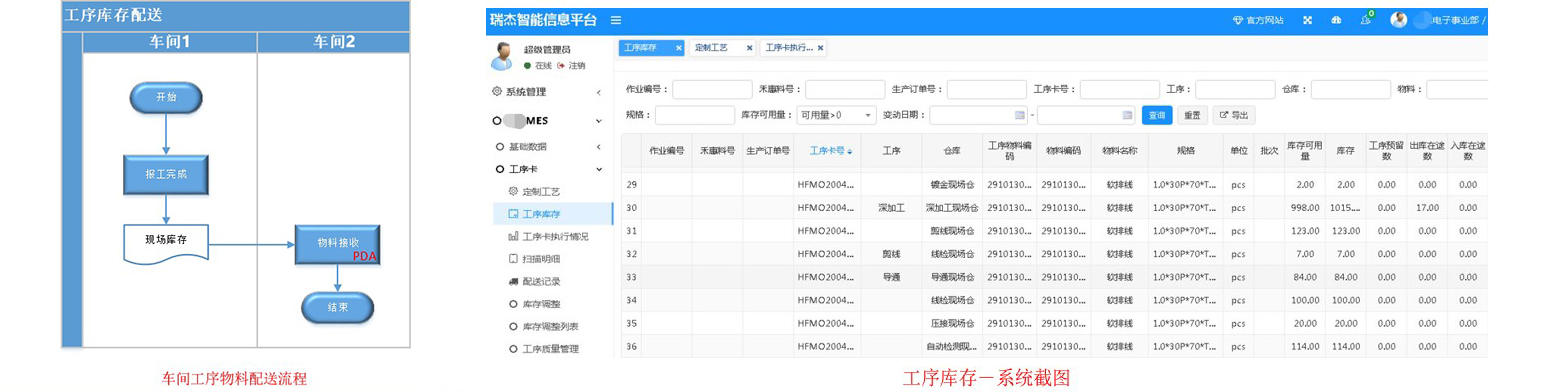
Task: Close the 工序卡执行... tab
Action: [x=821, y=48]
